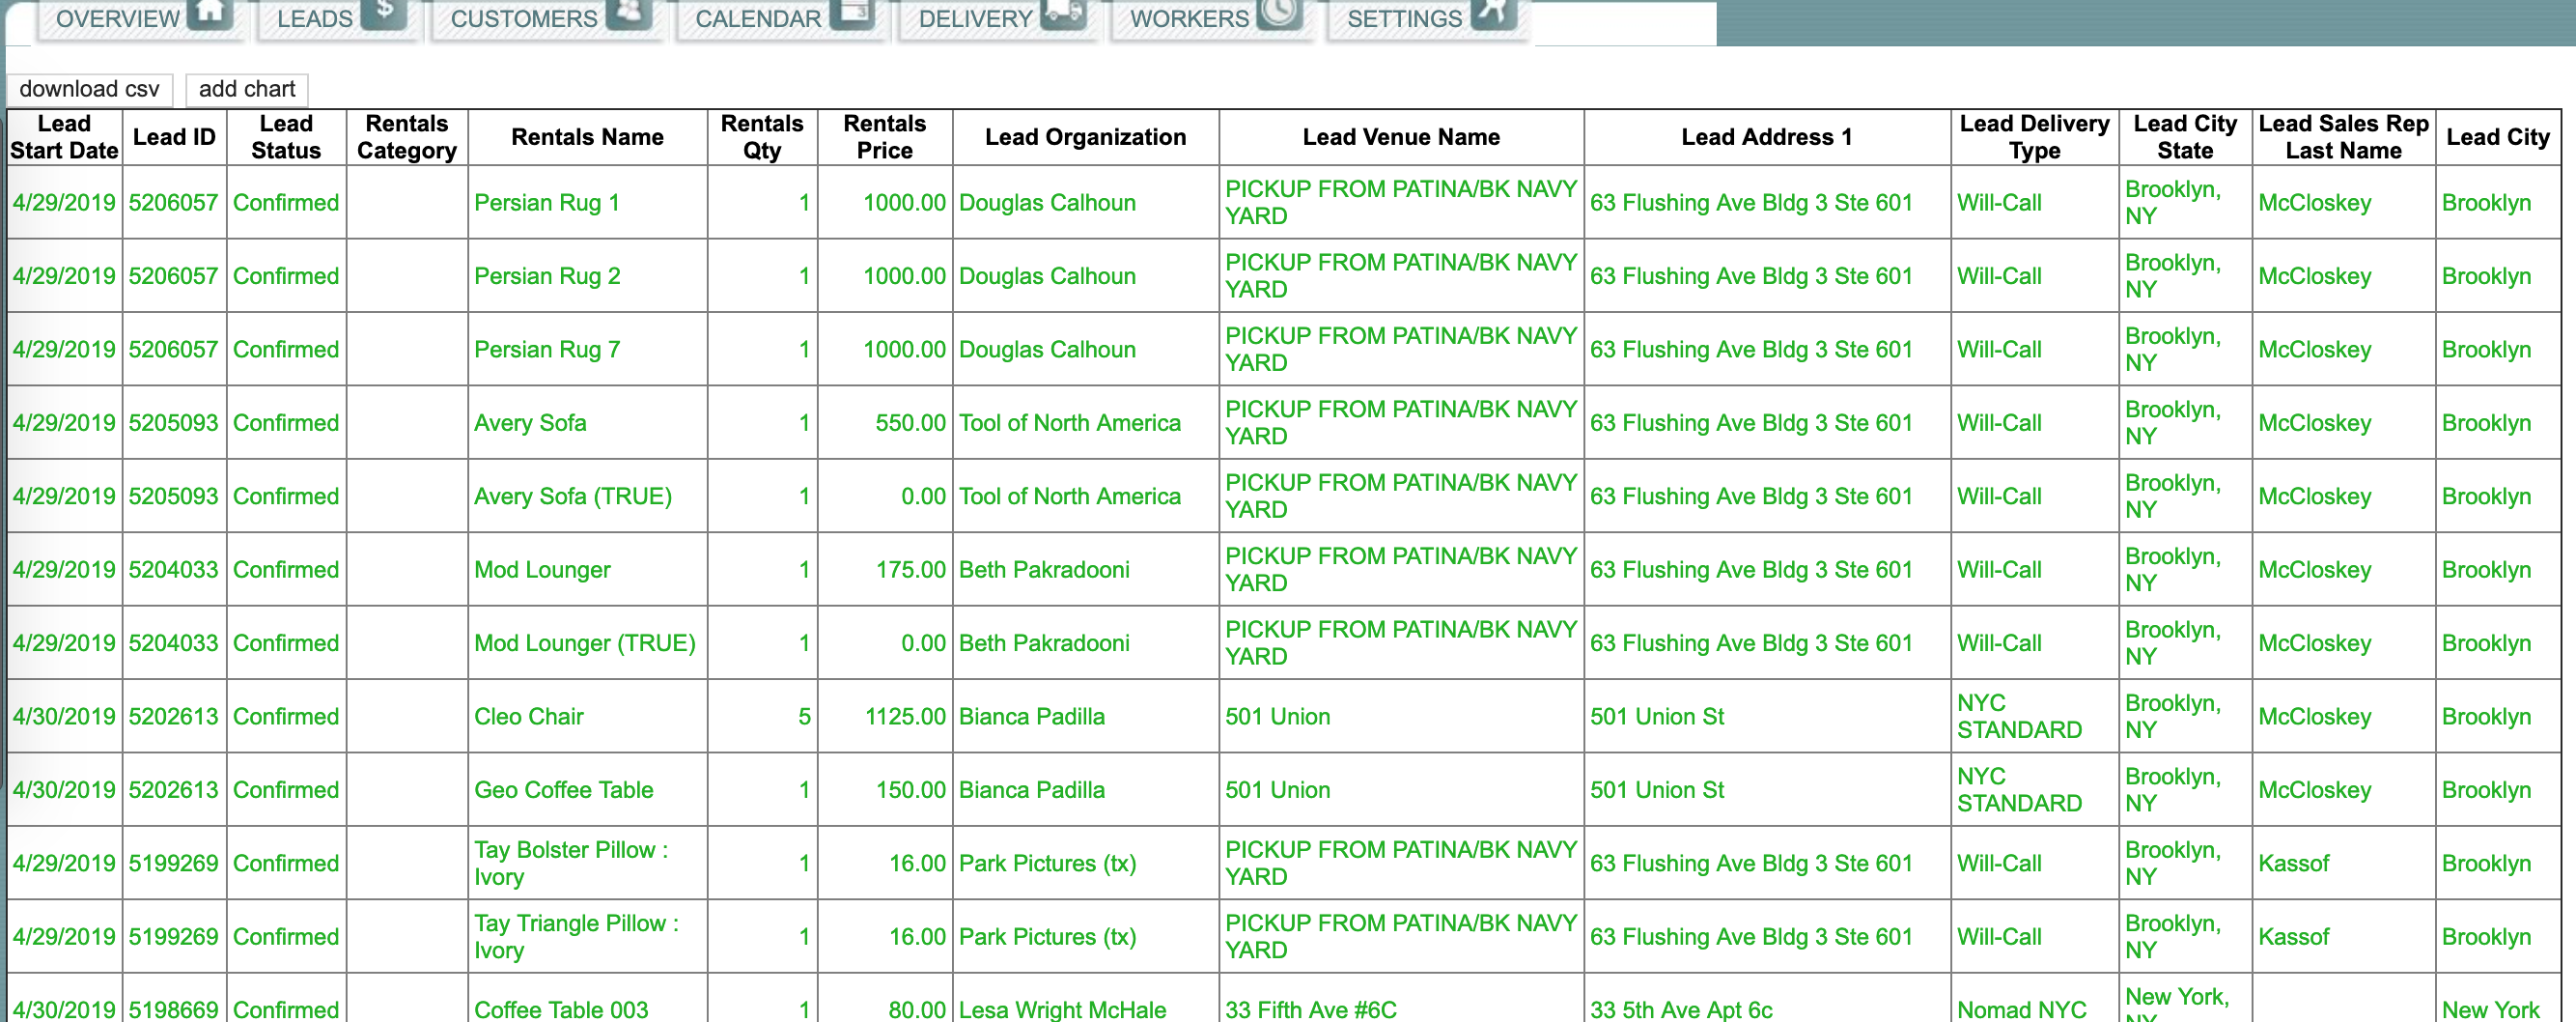Click the Leads dollar sign icon

(383, 12)
